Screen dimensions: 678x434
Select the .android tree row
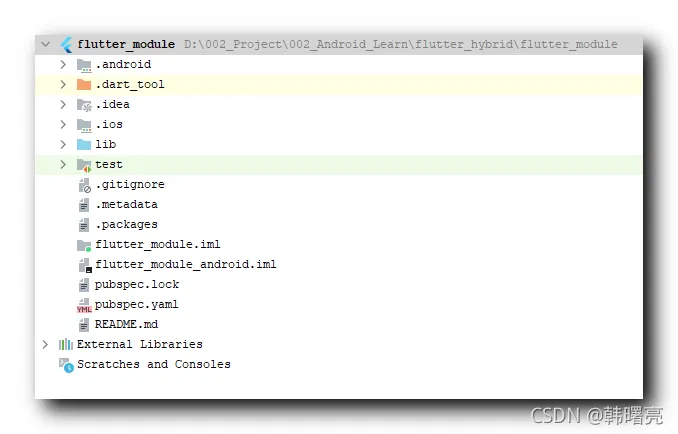pos(339,64)
